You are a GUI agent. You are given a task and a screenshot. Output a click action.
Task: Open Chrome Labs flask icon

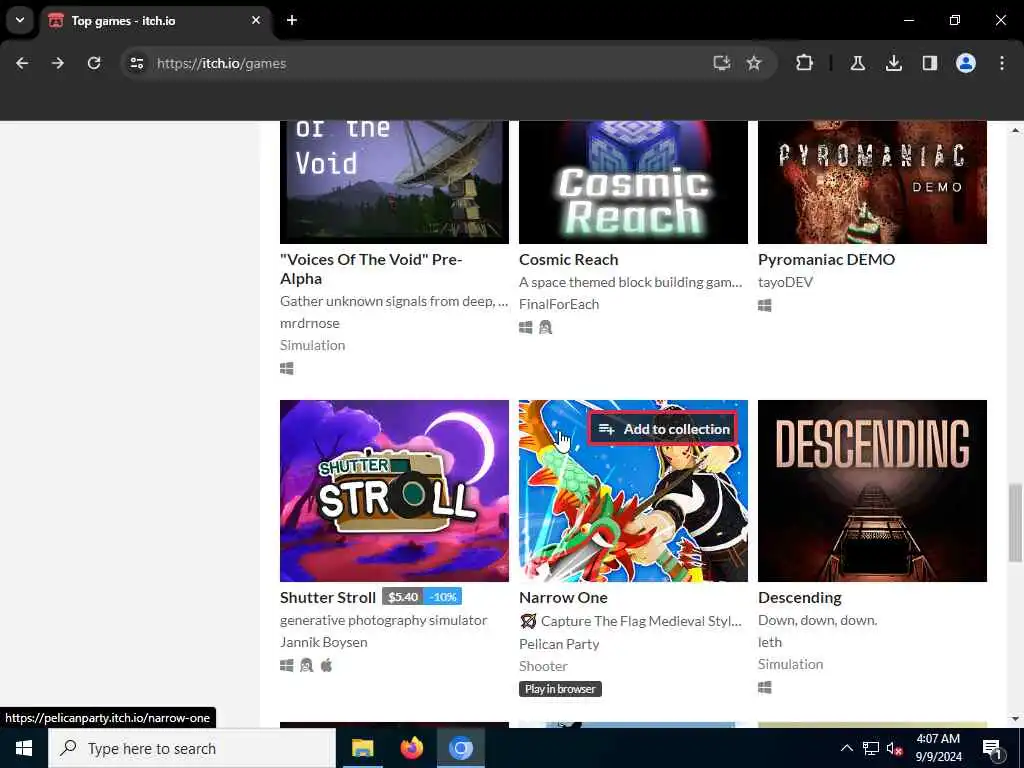(x=857, y=63)
